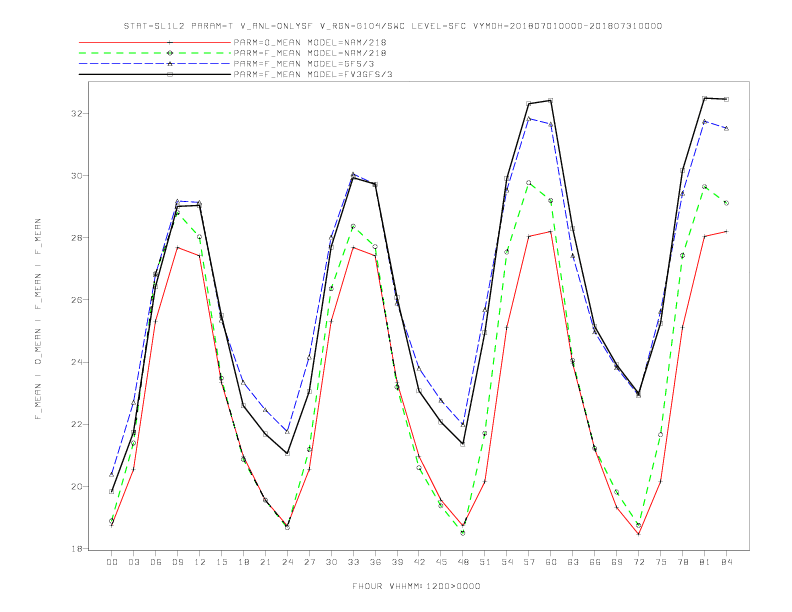Select legend label PARM=F_MEAN MODEL=GFS/3
Screen dimensions: 792x612
click(304, 64)
